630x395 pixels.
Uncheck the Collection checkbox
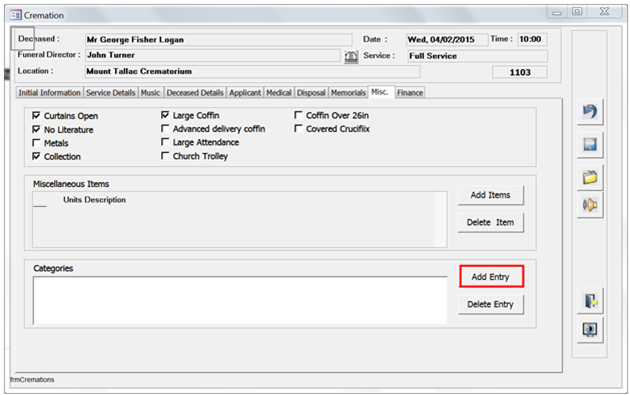tap(36, 156)
